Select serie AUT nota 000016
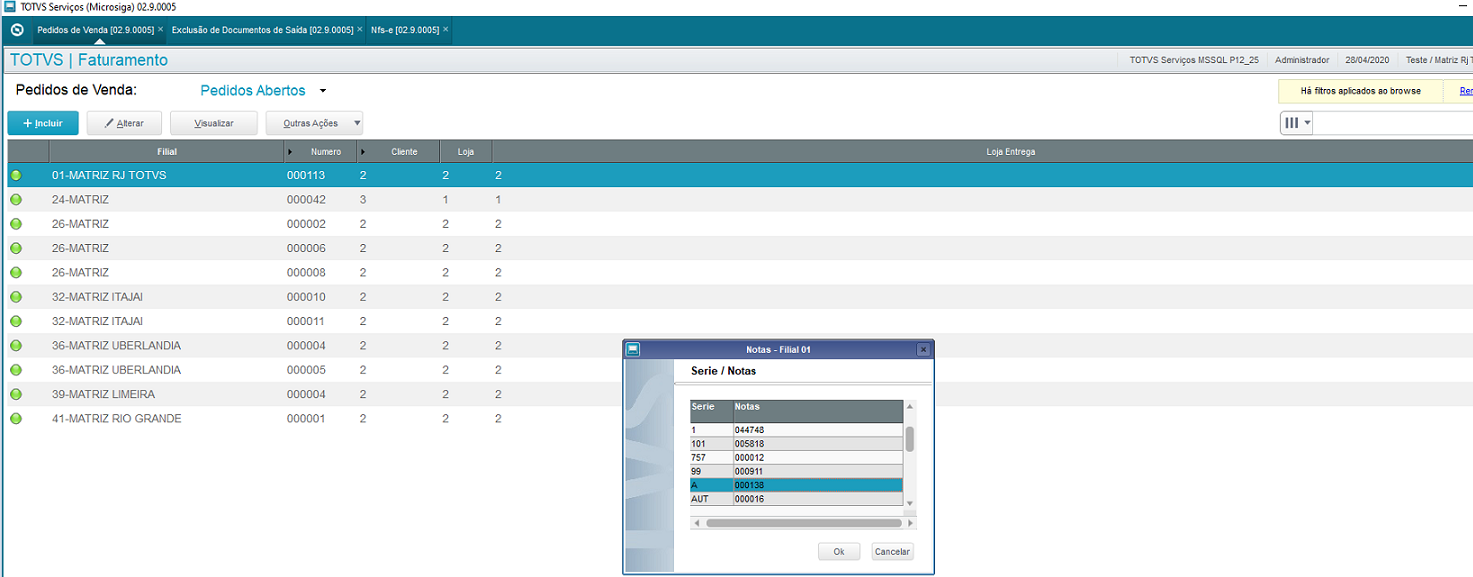The width and height of the screenshot is (1473, 577). 796,499
